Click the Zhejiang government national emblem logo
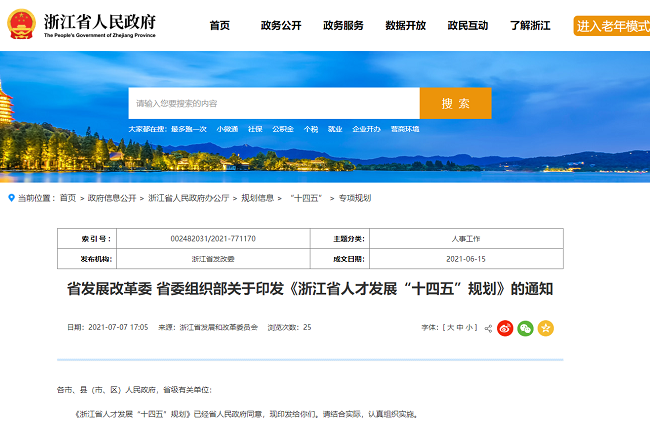The image size is (650, 432). pyautogui.click(x=22, y=25)
